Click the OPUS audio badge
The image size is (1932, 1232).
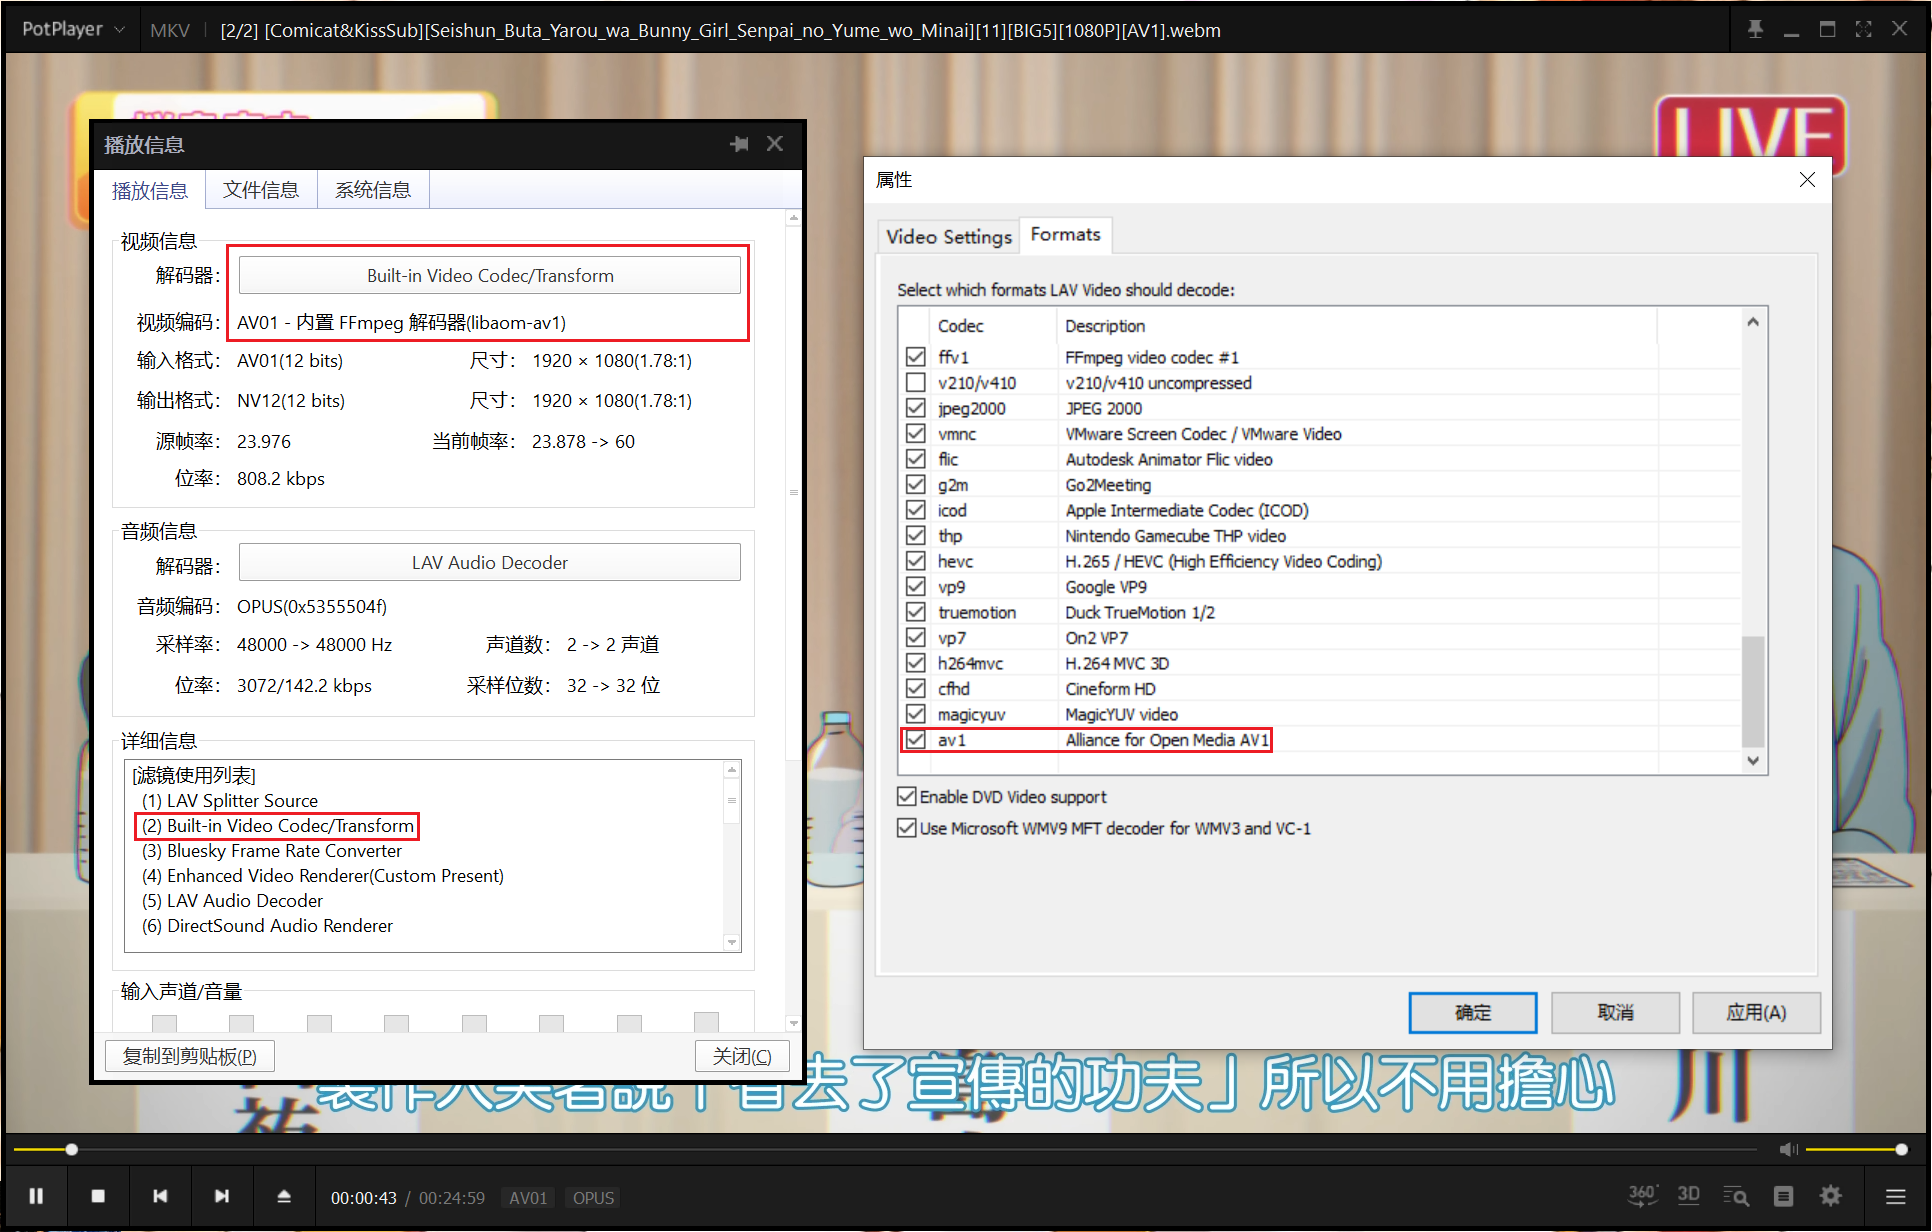593,1198
